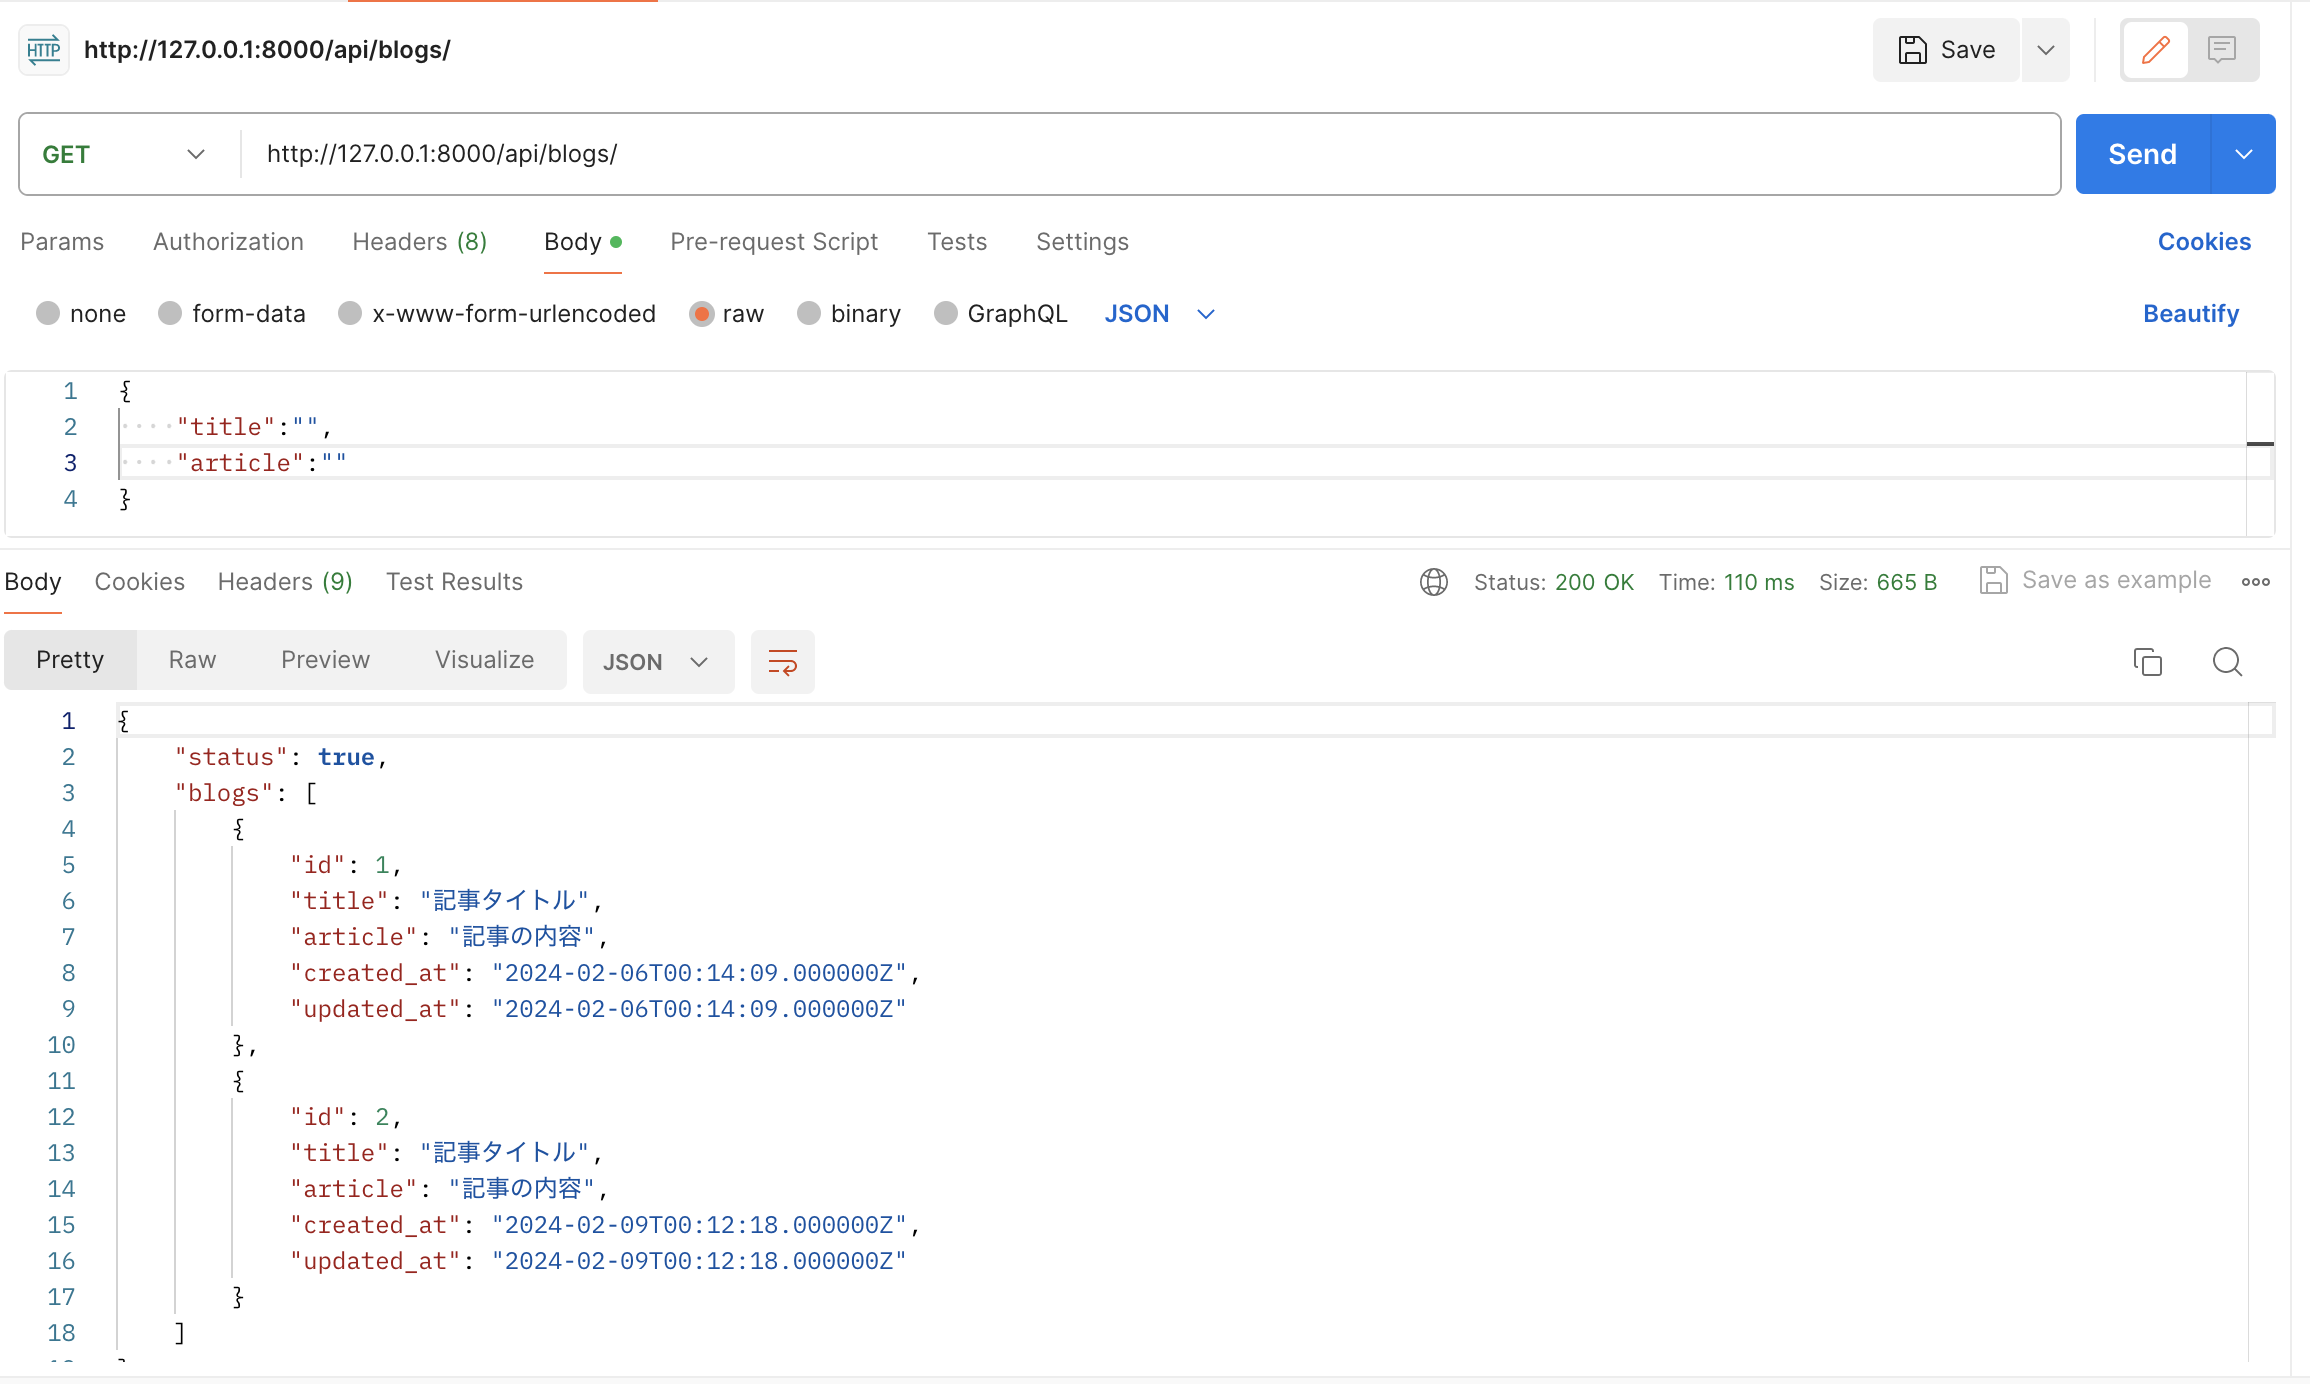This screenshot has width=2310, height=1384.
Task: Expand the Send button dropdown arrow
Action: pyautogui.click(x=2243, y=154)
